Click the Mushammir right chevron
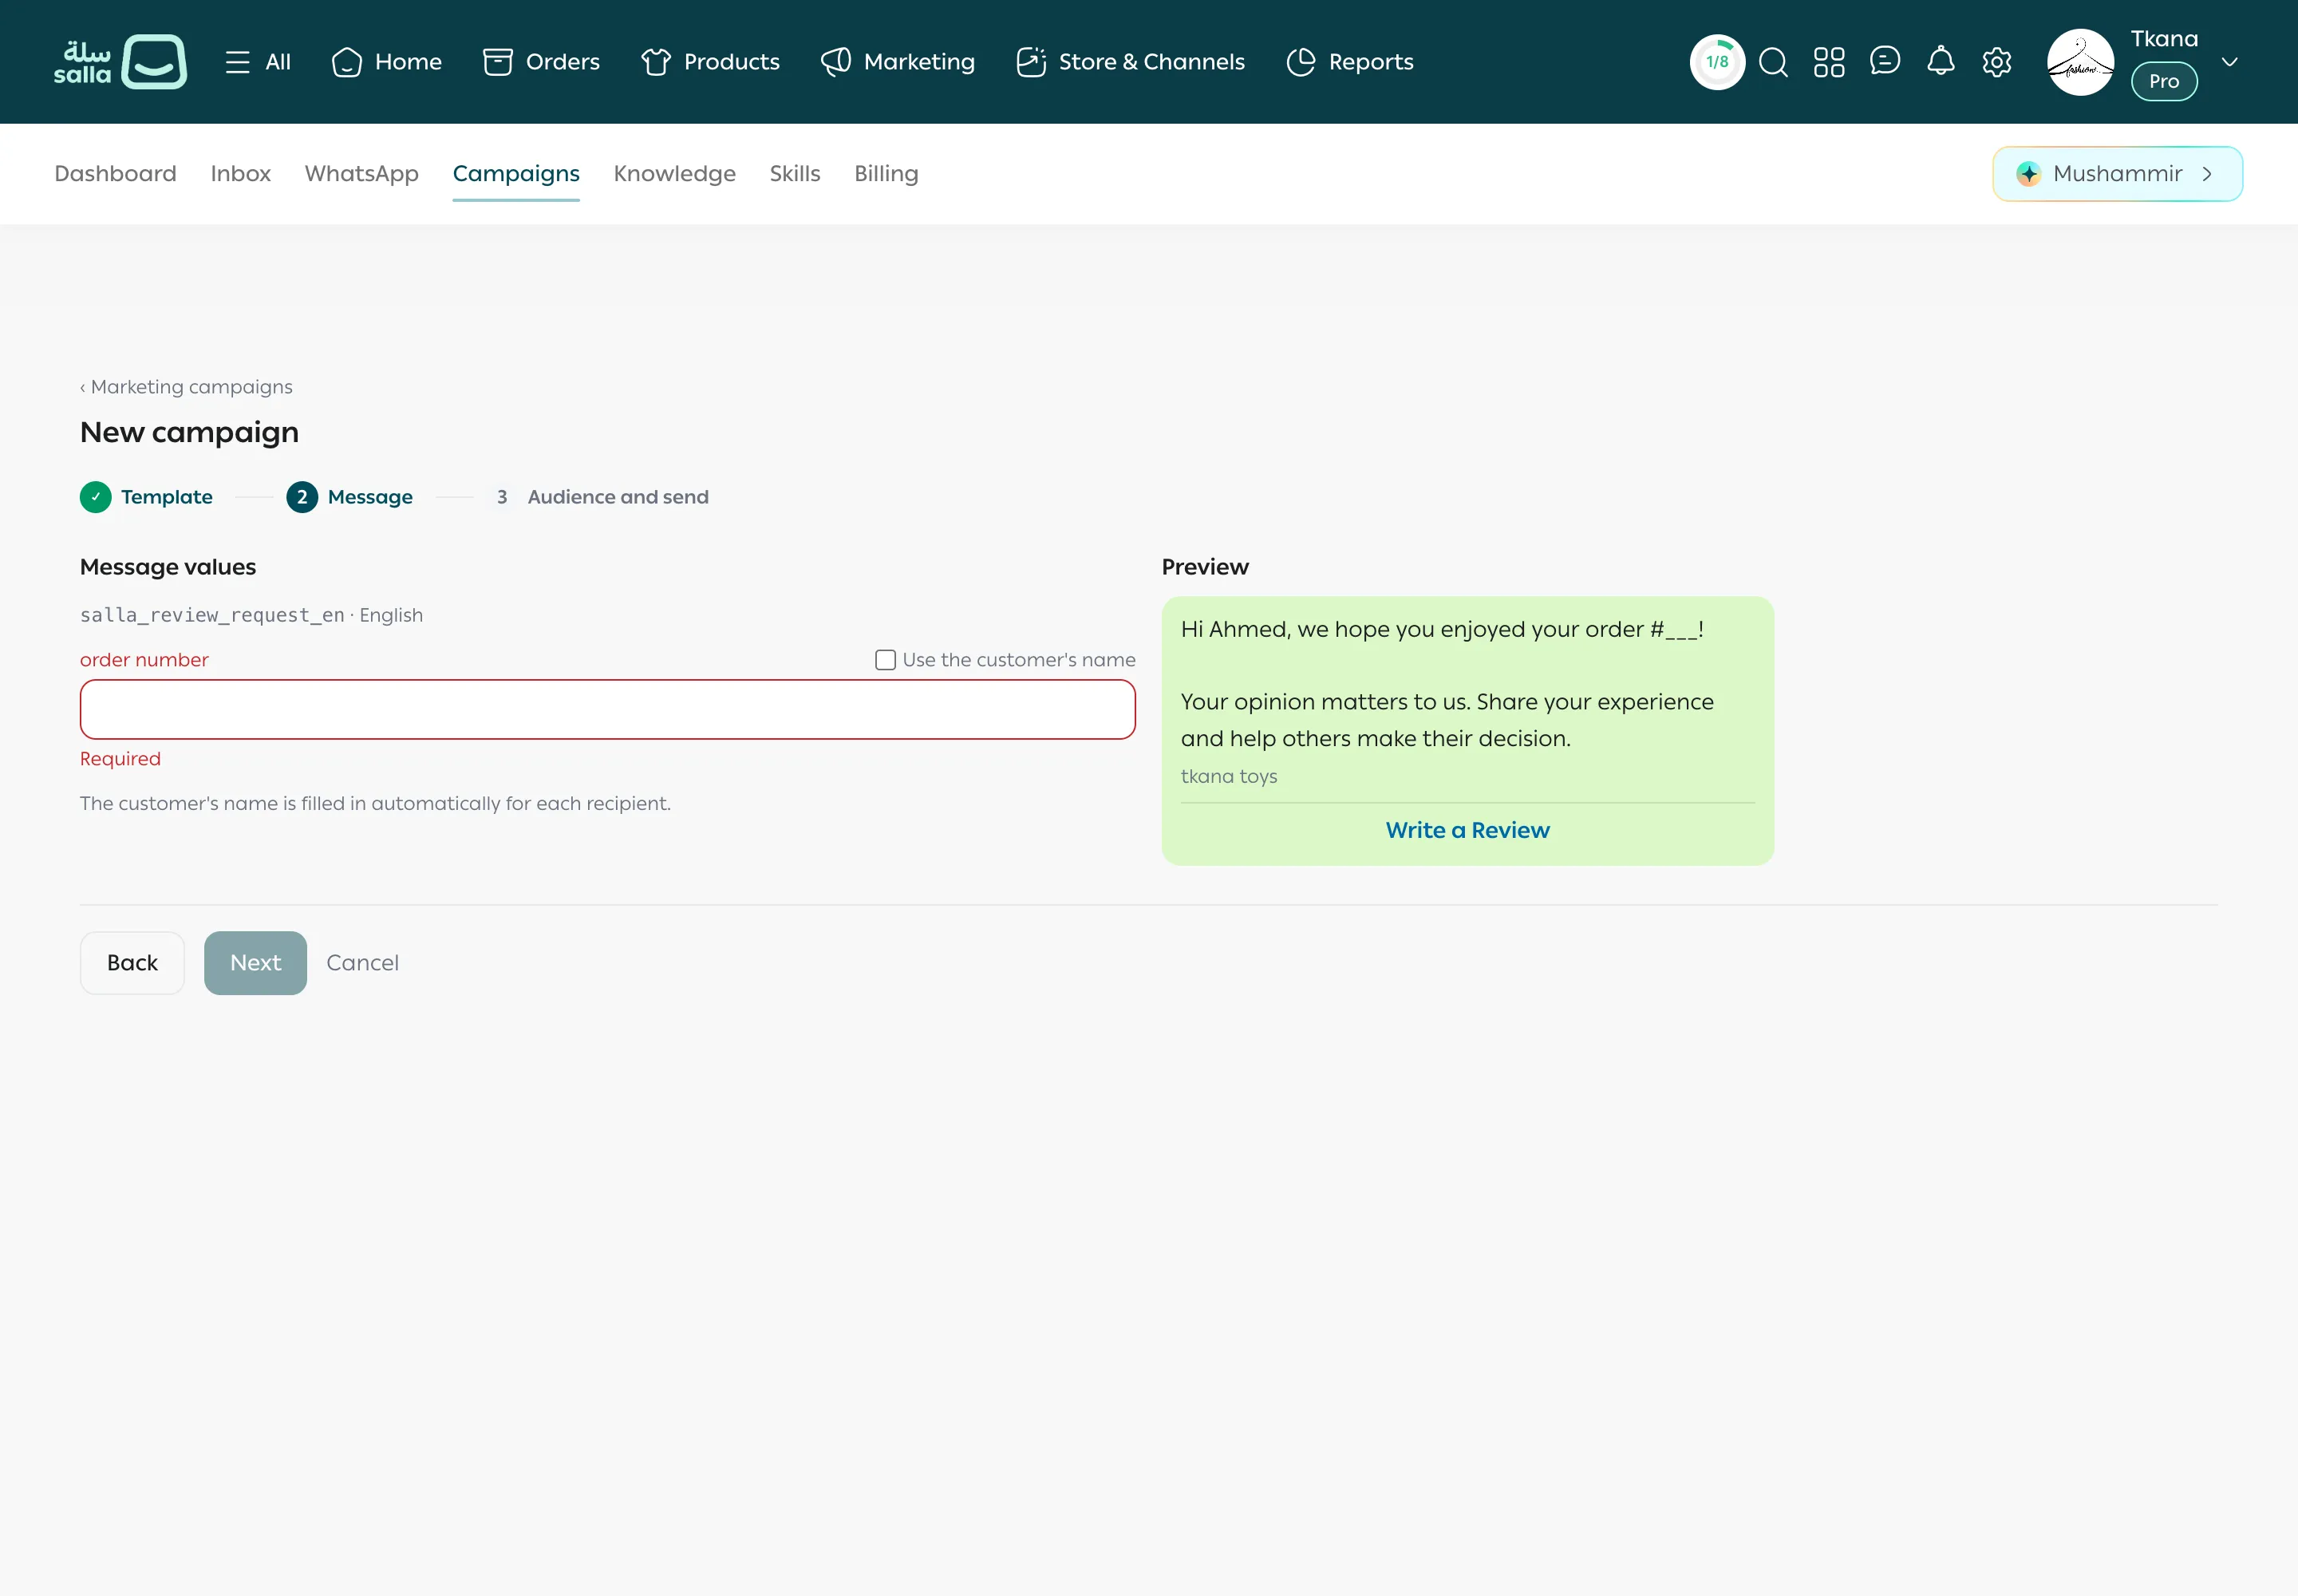 click(x=2207, y=174)
